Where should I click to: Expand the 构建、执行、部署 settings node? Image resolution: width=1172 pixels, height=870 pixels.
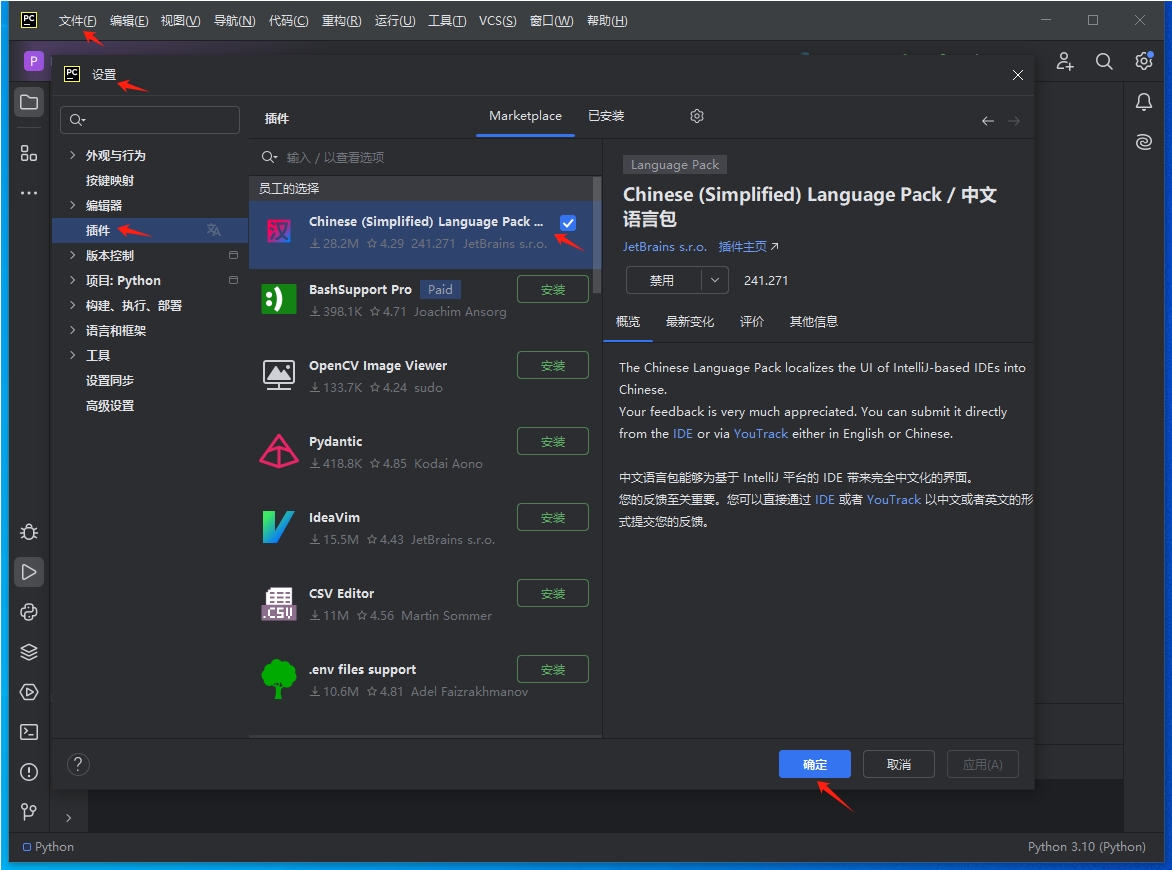(x=73, y=305)
